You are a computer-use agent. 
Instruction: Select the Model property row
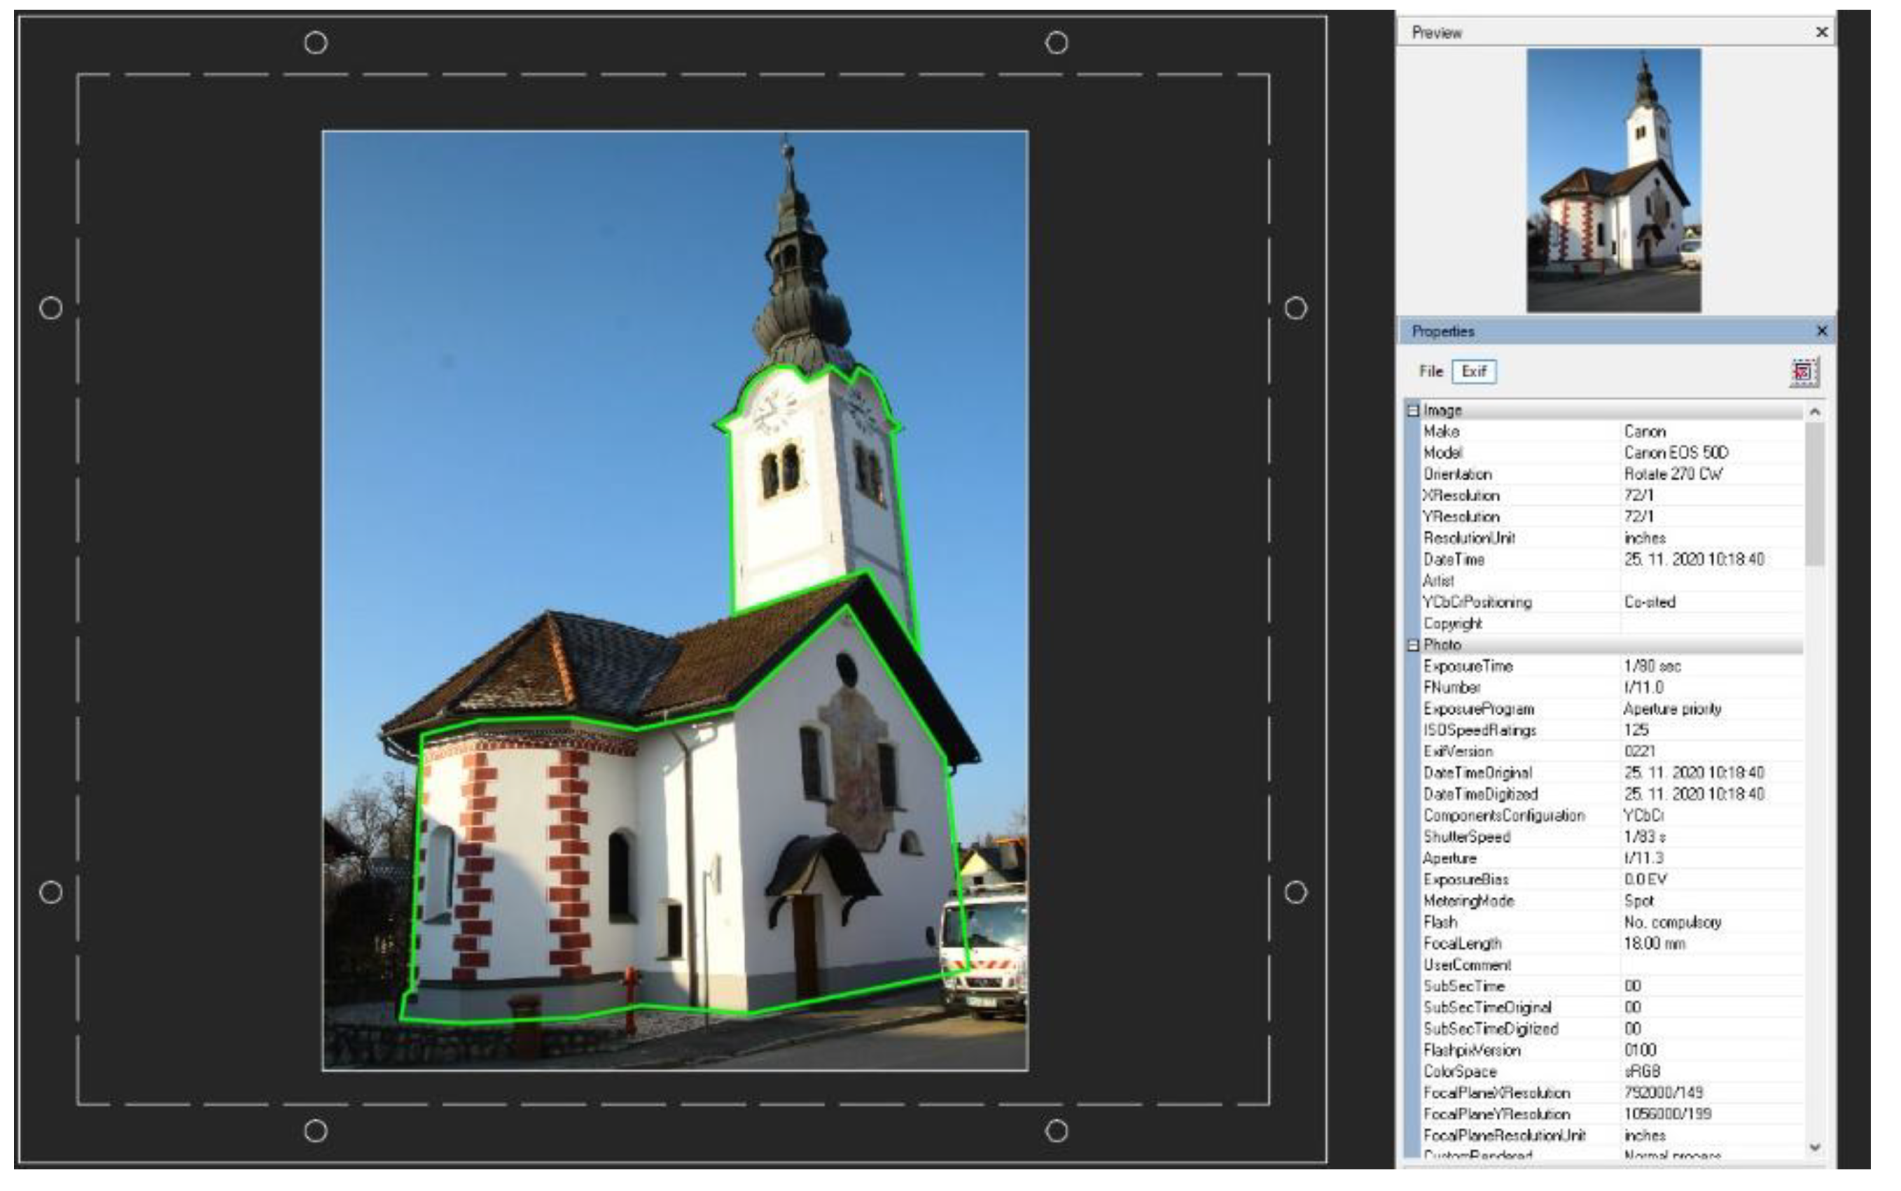click(1442, 453)
